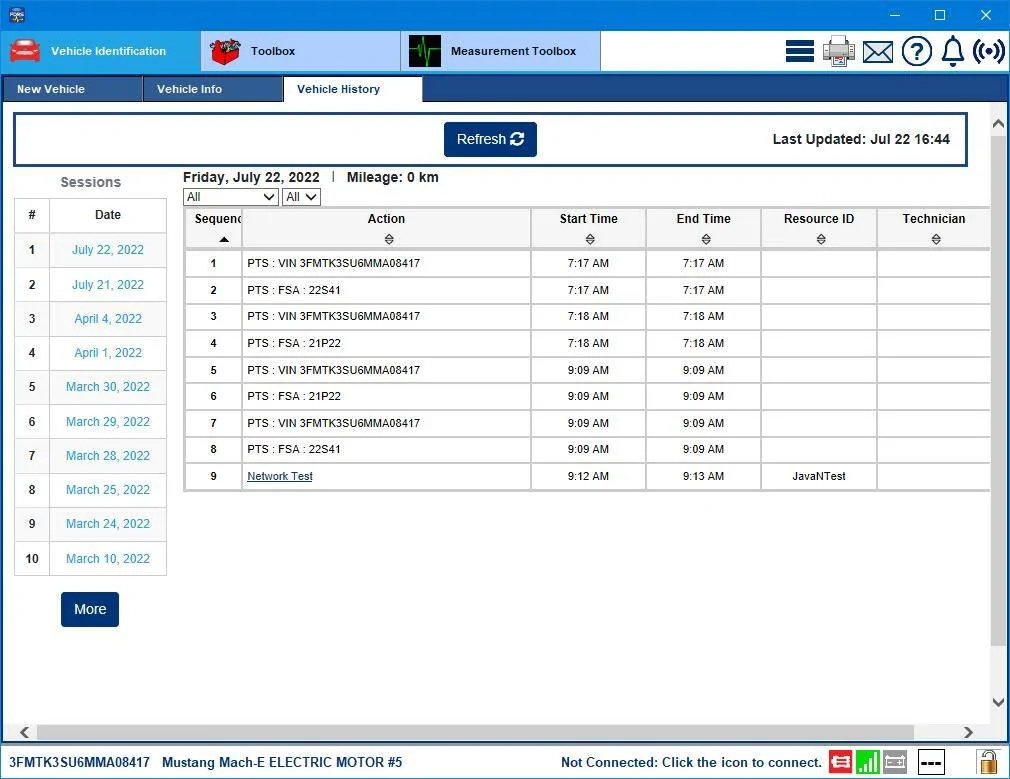Open session March 24, 2022
The image size is (1010, 779).
click(108, 524)
